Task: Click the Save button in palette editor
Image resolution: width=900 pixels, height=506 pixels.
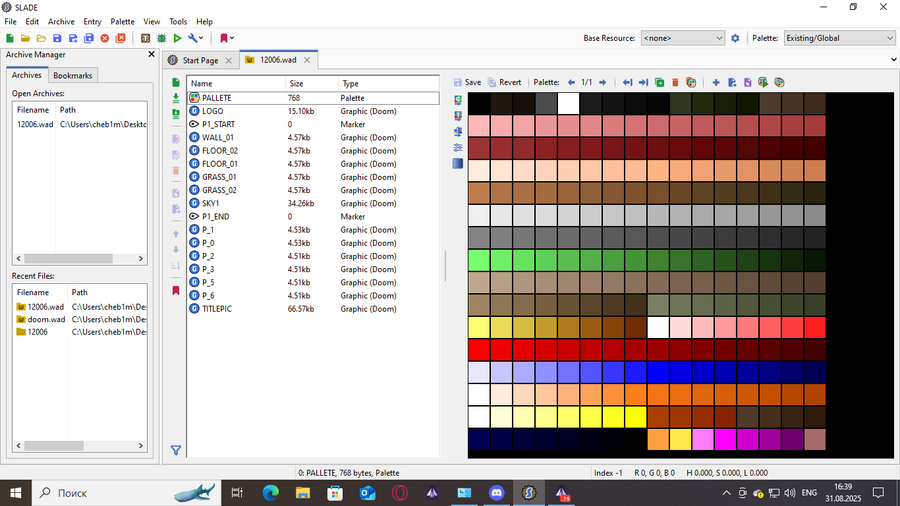Action: tap(467, 83)
